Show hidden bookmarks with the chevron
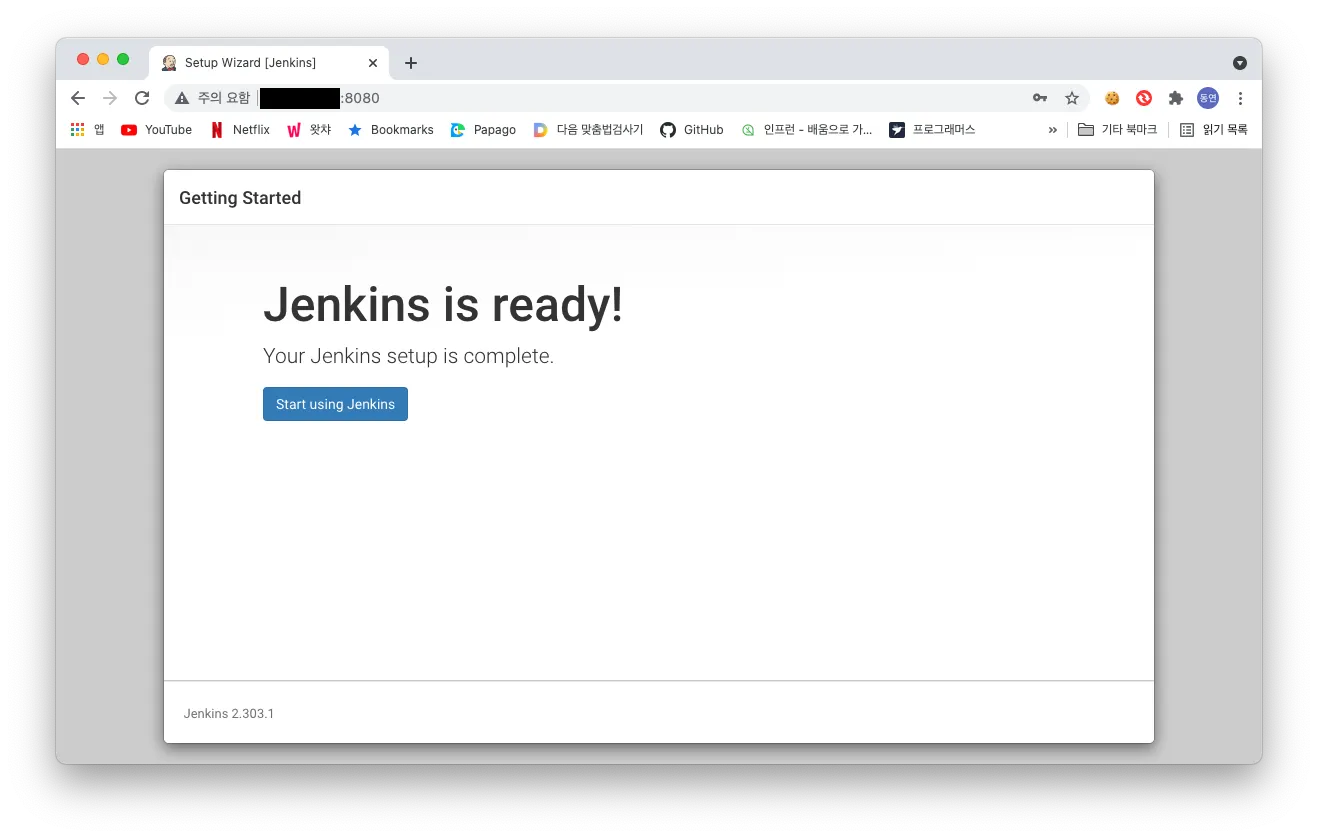 pyautogui.click(x=1053, y=130)
